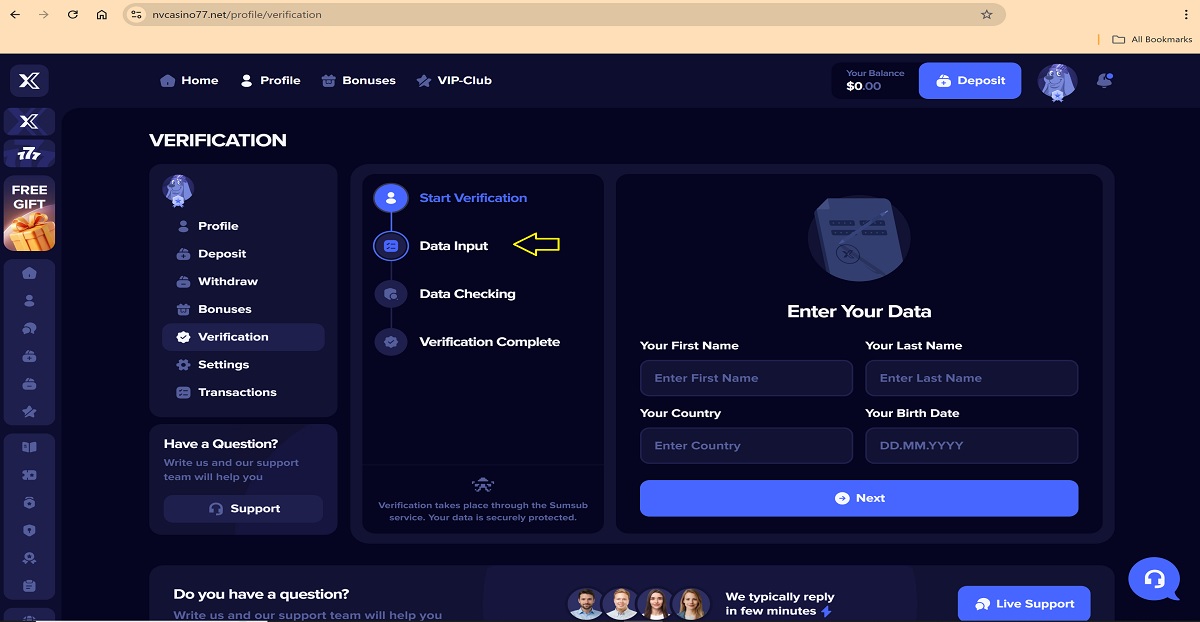The image size is (1200, 622).
Task: Select the 777 slots sidebar icon
Action: pyautogui.click(x=29, y=153)
